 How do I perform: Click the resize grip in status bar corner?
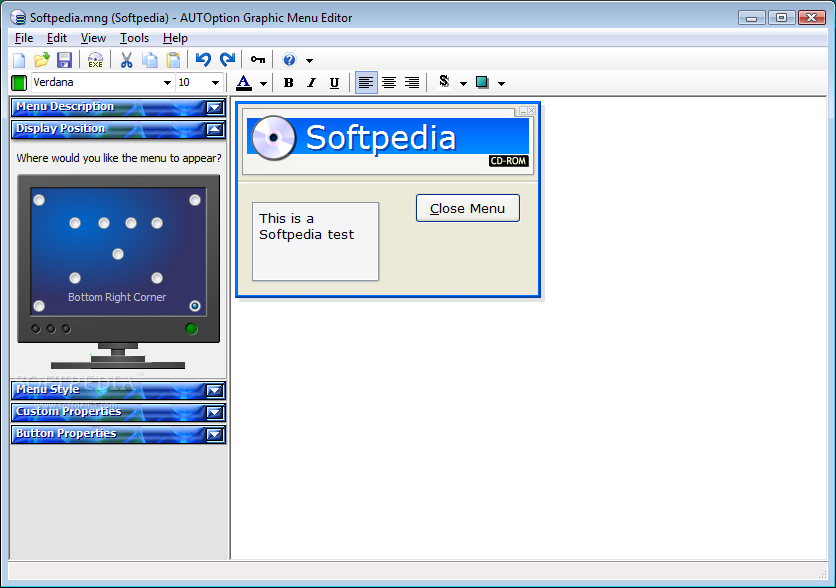tap(822, 574)
